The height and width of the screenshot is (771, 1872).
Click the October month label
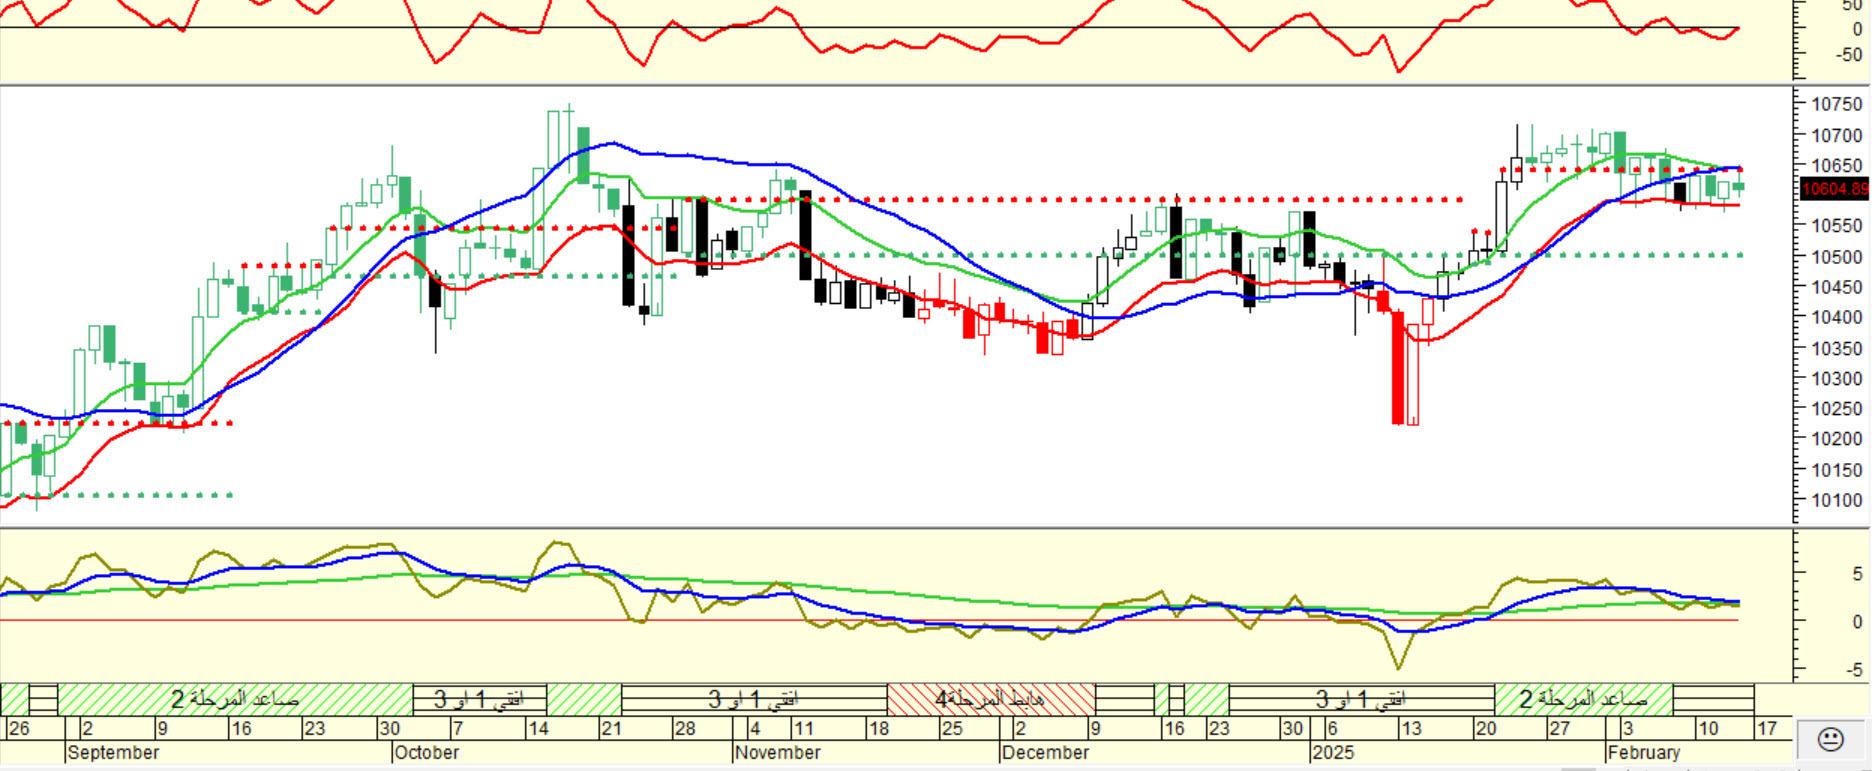pyautogui.click(x=427, y=752)
